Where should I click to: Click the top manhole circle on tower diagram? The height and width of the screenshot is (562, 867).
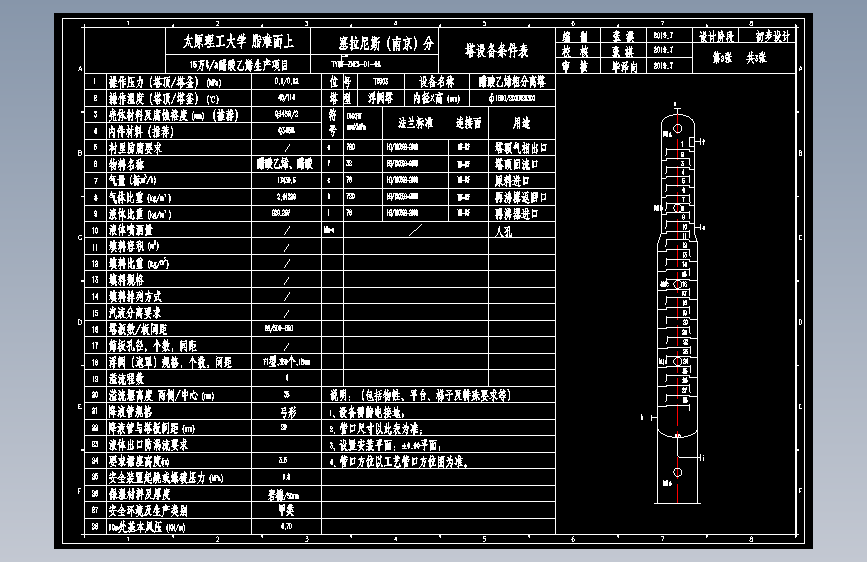coord(677,128)
